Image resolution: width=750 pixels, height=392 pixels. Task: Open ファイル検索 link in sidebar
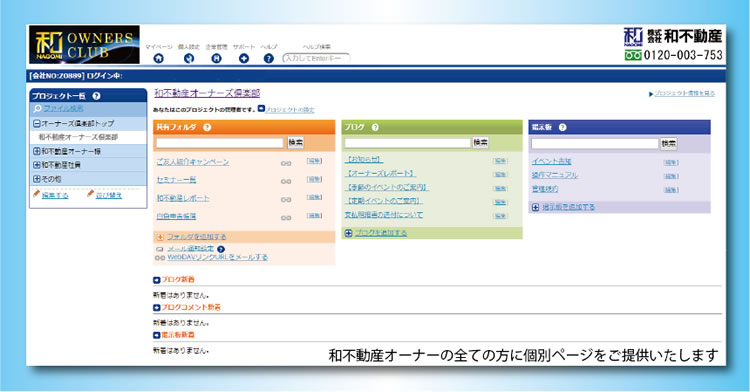click(x=64, y=109)
